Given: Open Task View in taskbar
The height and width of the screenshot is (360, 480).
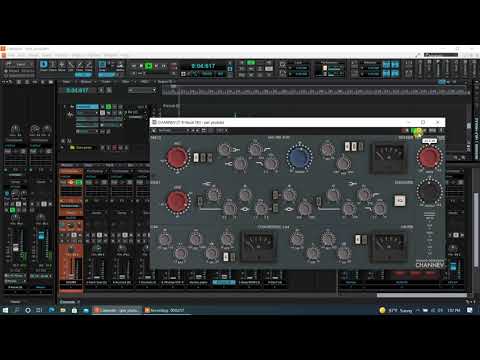Looking at the screenshot, I should tap(39, 310).
